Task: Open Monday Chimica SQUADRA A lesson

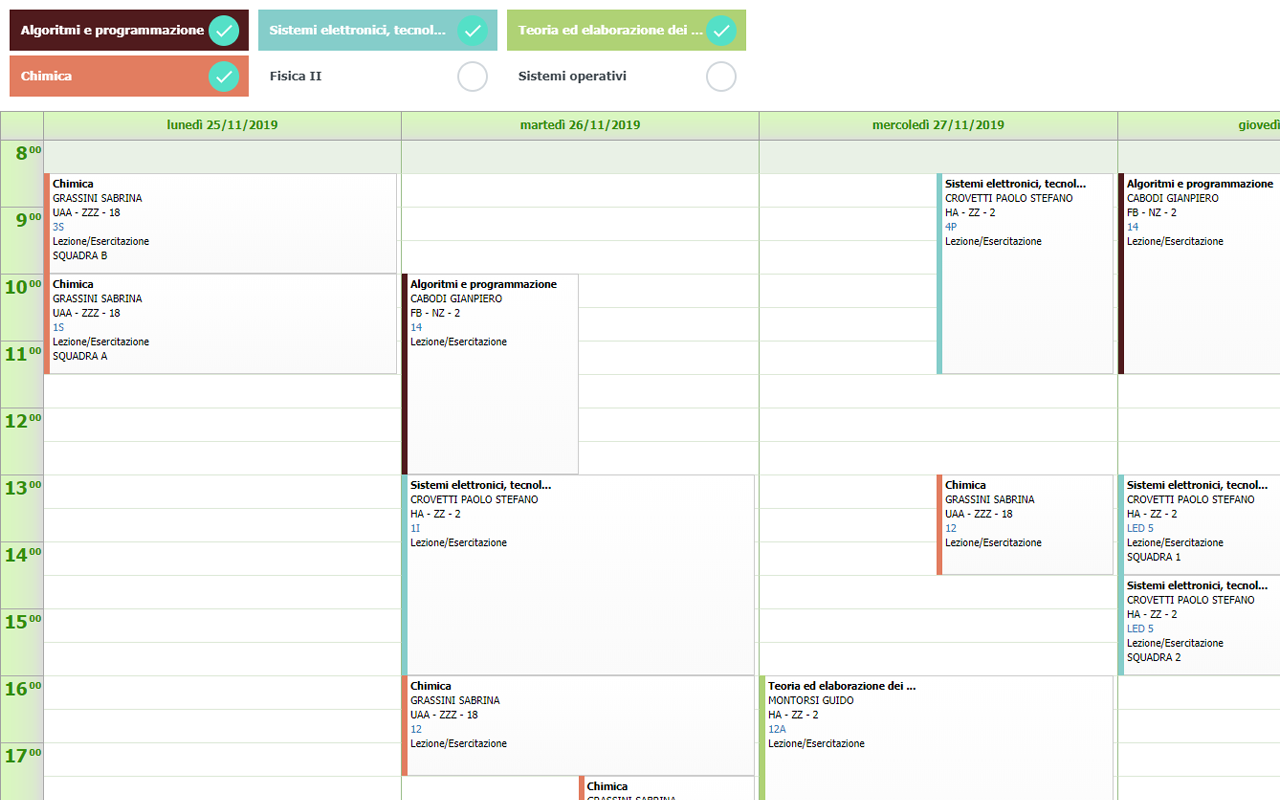Action: (x=220, y=324)
